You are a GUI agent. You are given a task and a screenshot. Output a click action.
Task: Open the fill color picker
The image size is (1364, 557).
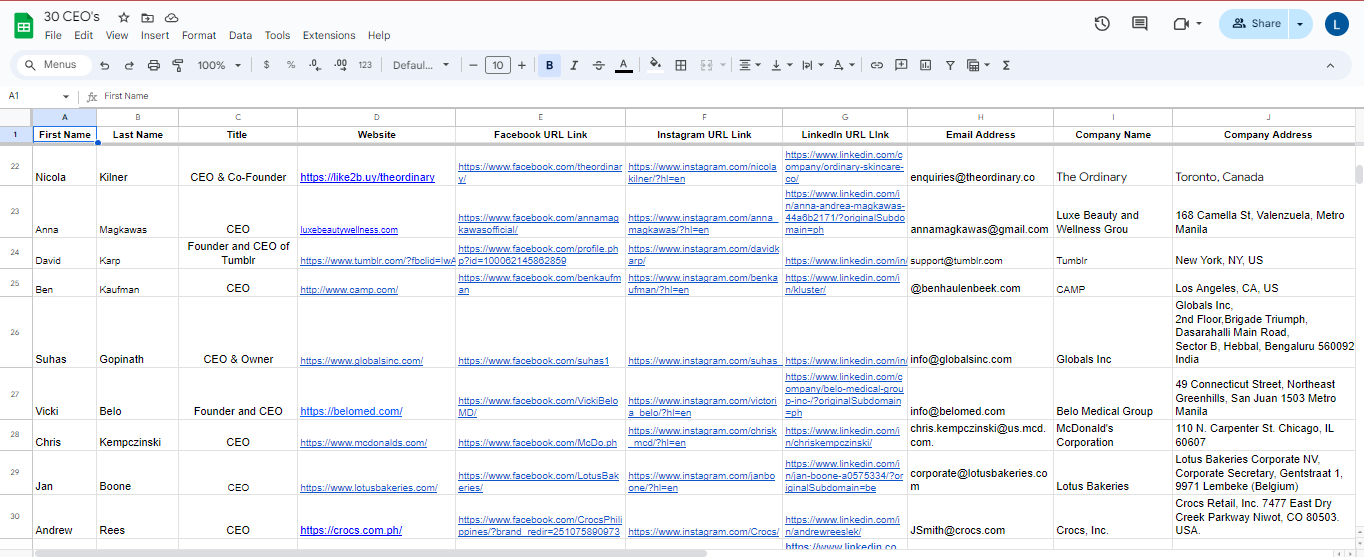coord(656,65)
